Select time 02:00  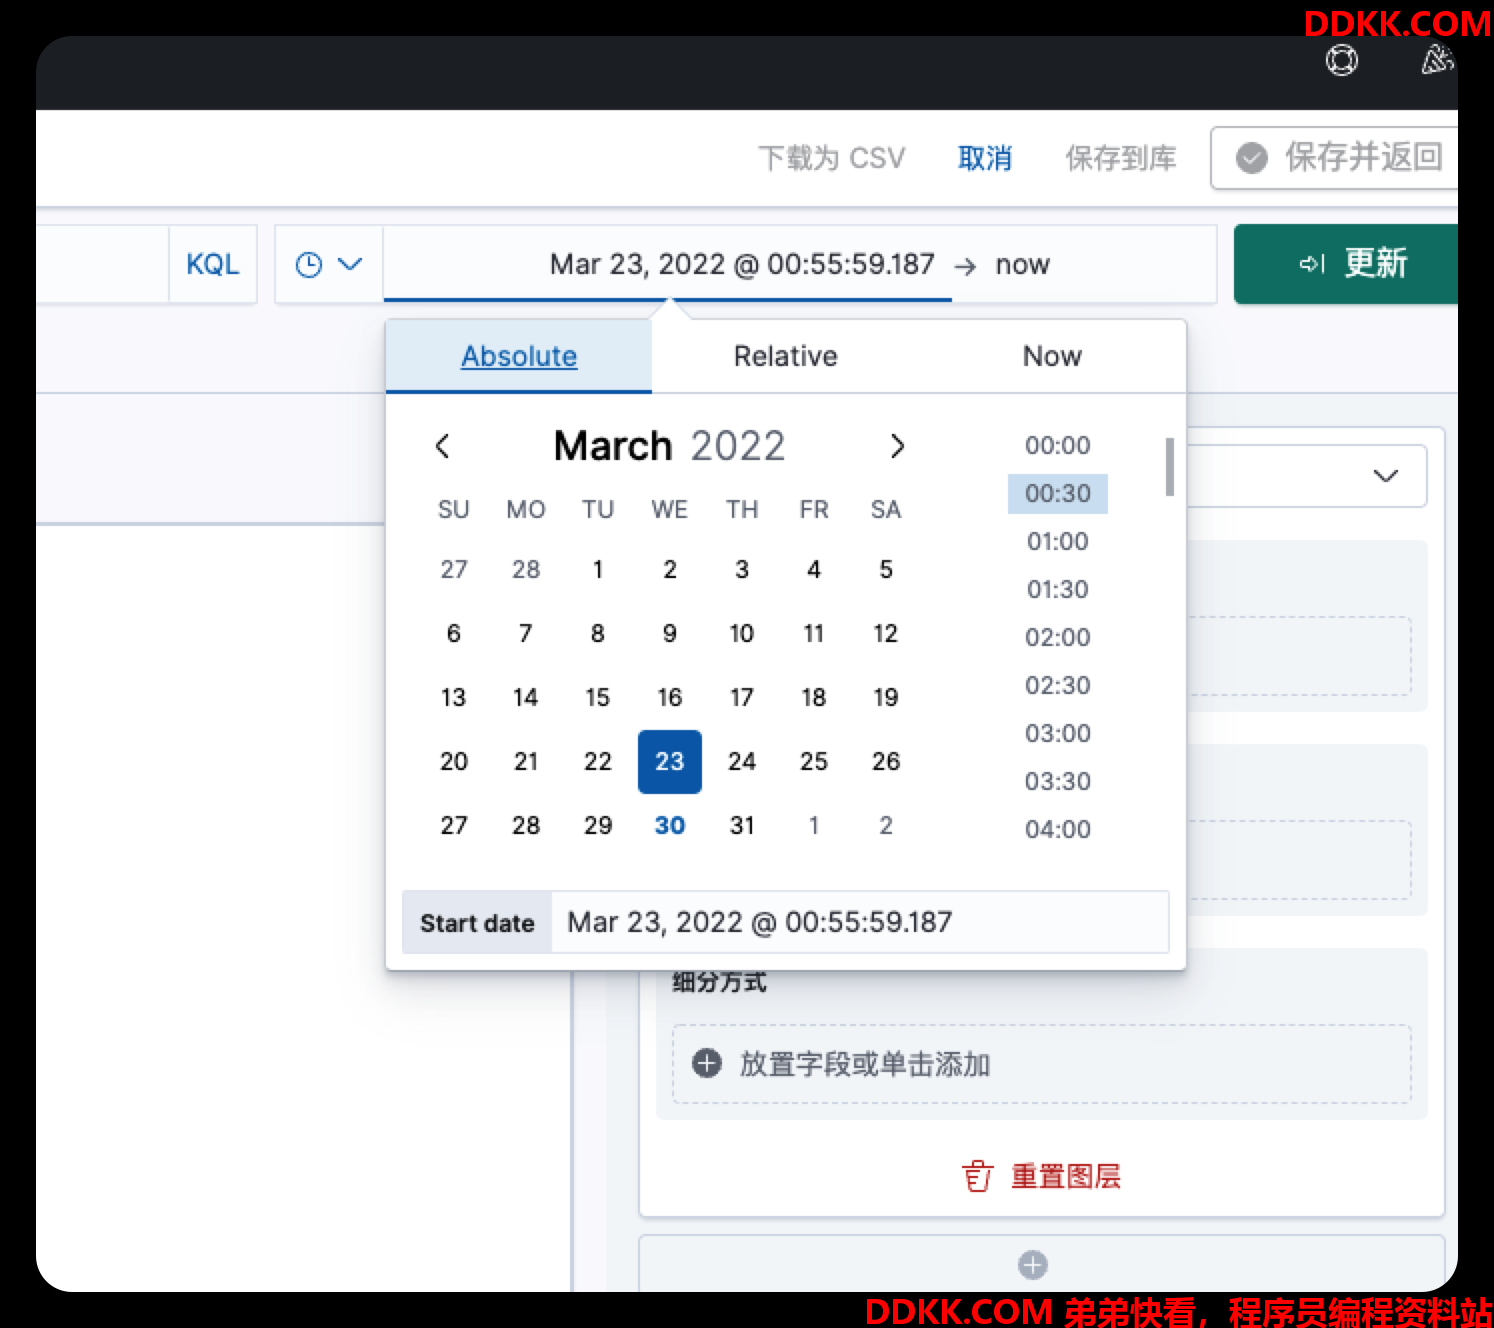tap(1058, 638)
